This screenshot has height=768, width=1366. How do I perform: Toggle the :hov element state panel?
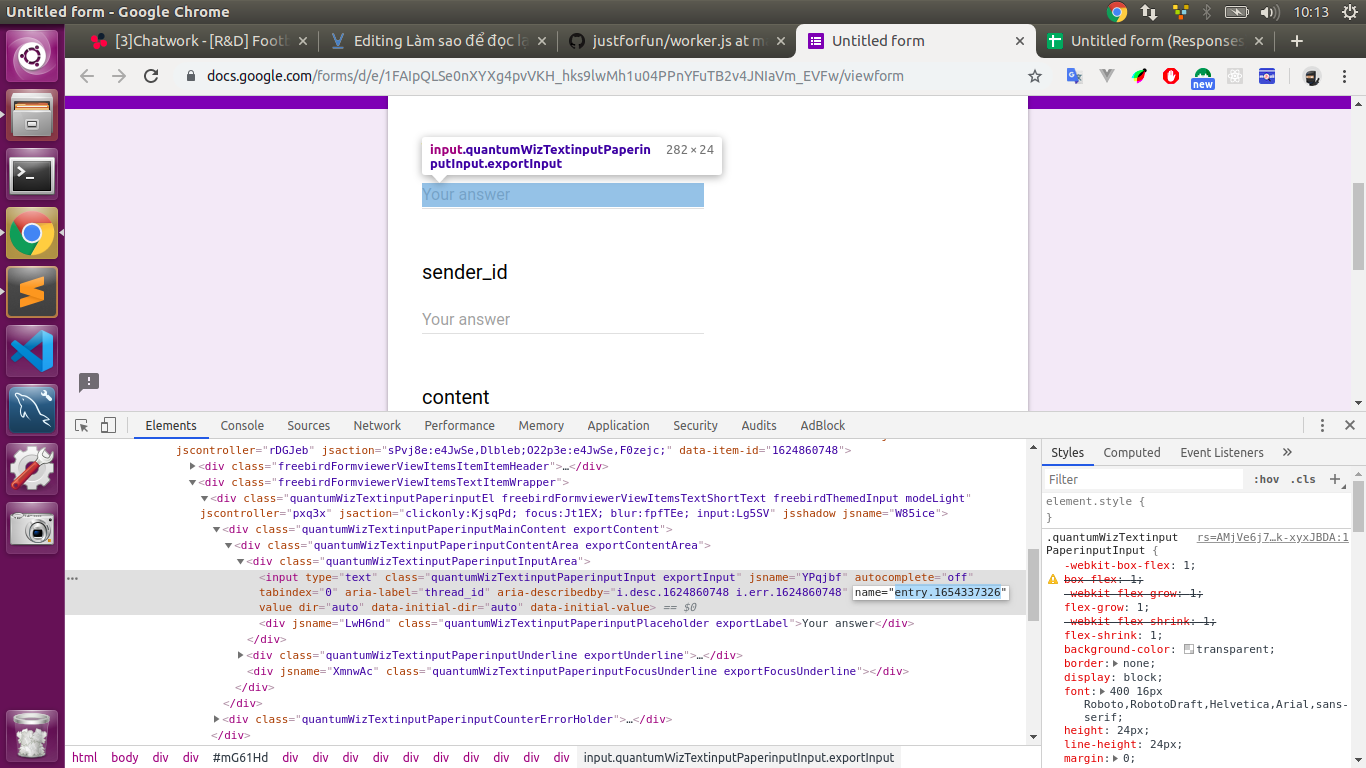pyautogui.click(x=1266, y=479)
